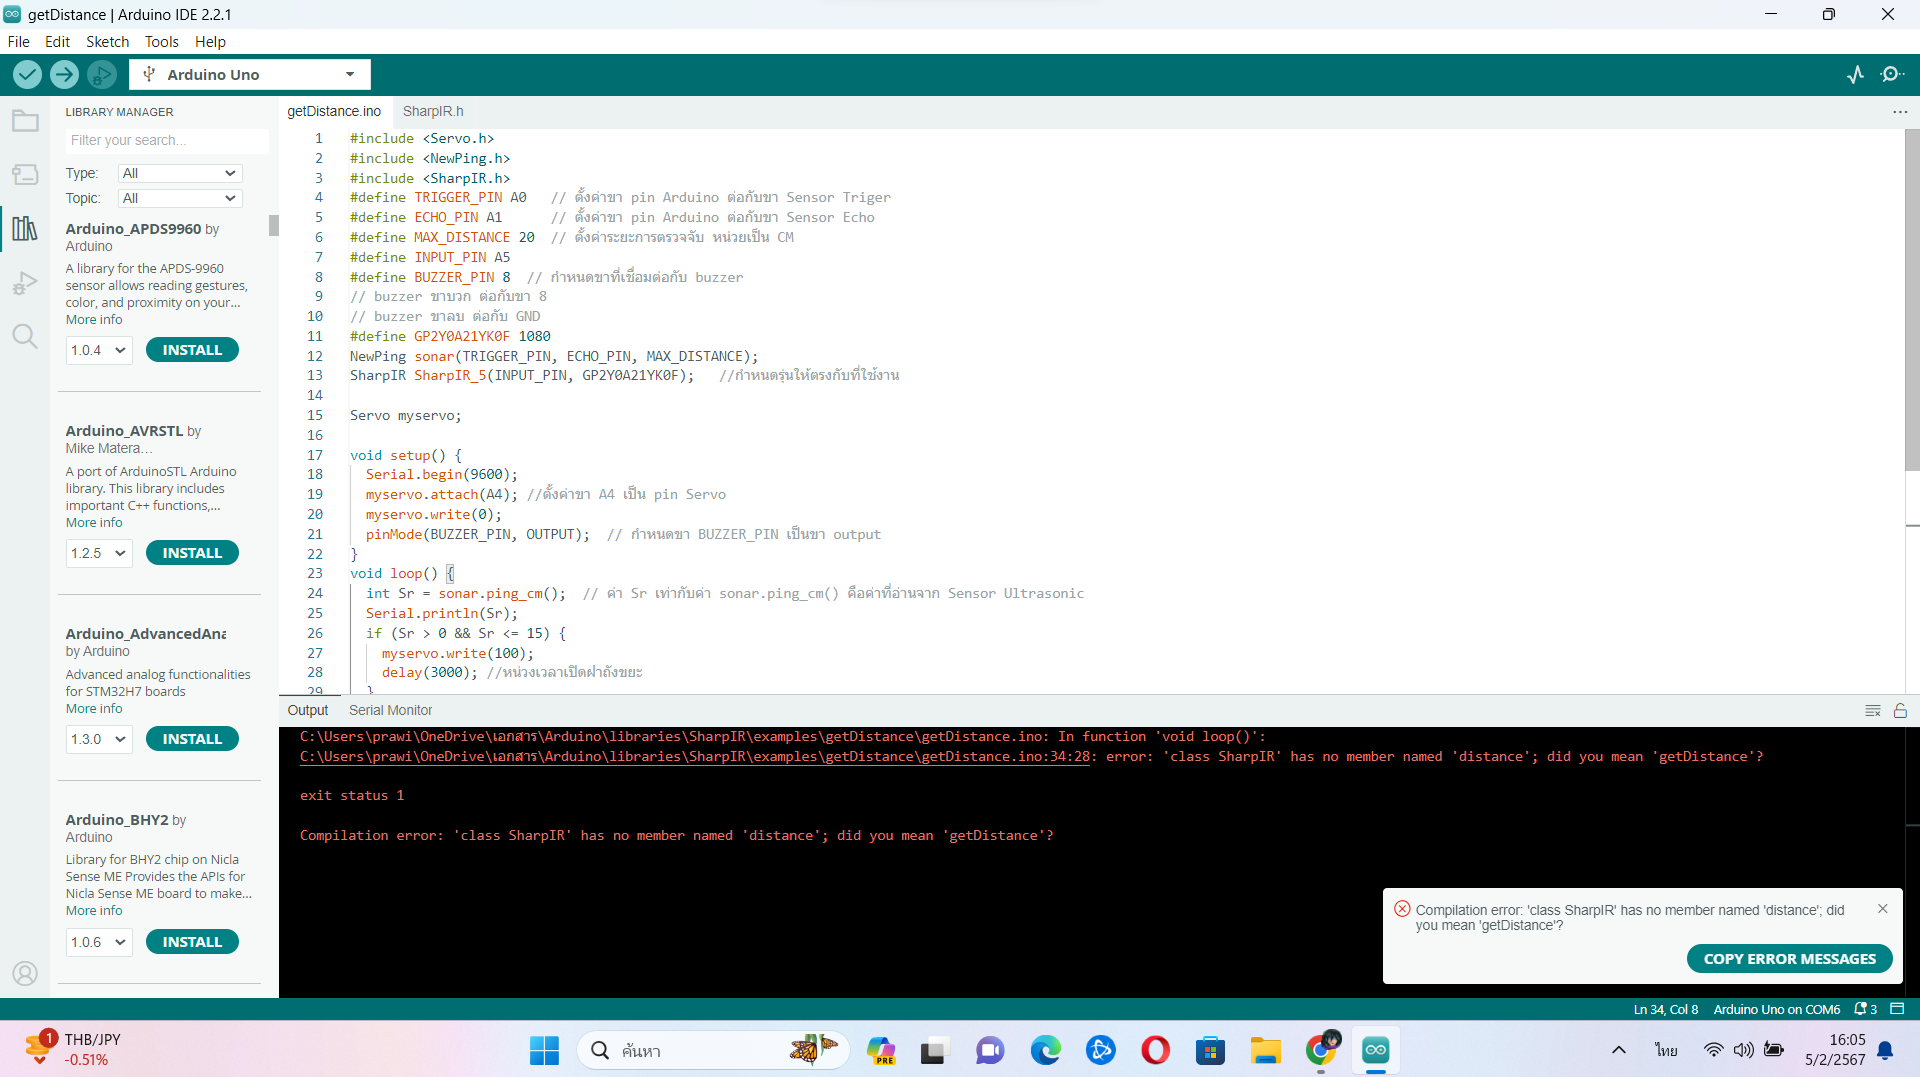Open File Explorer from the taskbar

(x=1265, y=1050)
